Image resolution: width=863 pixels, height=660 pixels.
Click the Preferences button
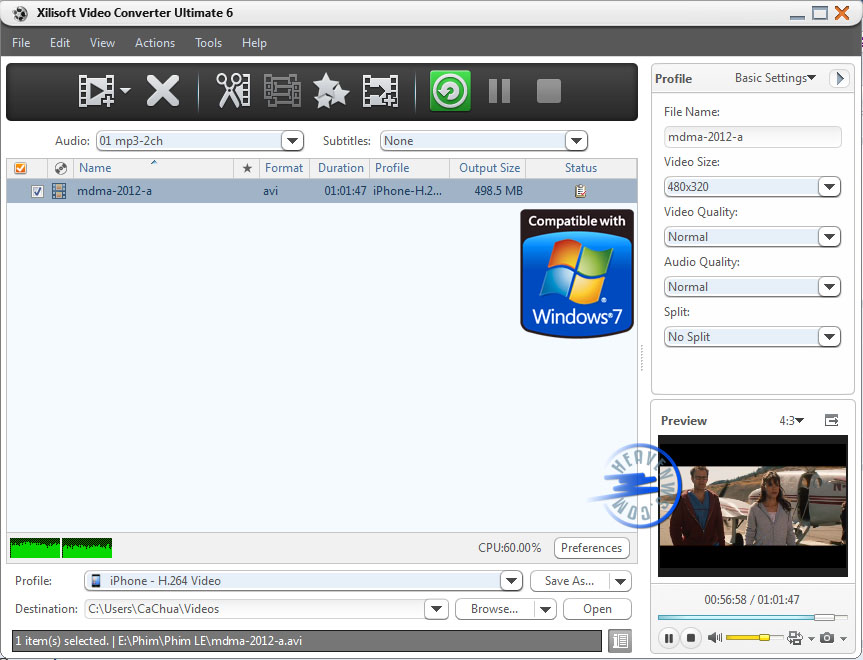(x=591, y=548)
